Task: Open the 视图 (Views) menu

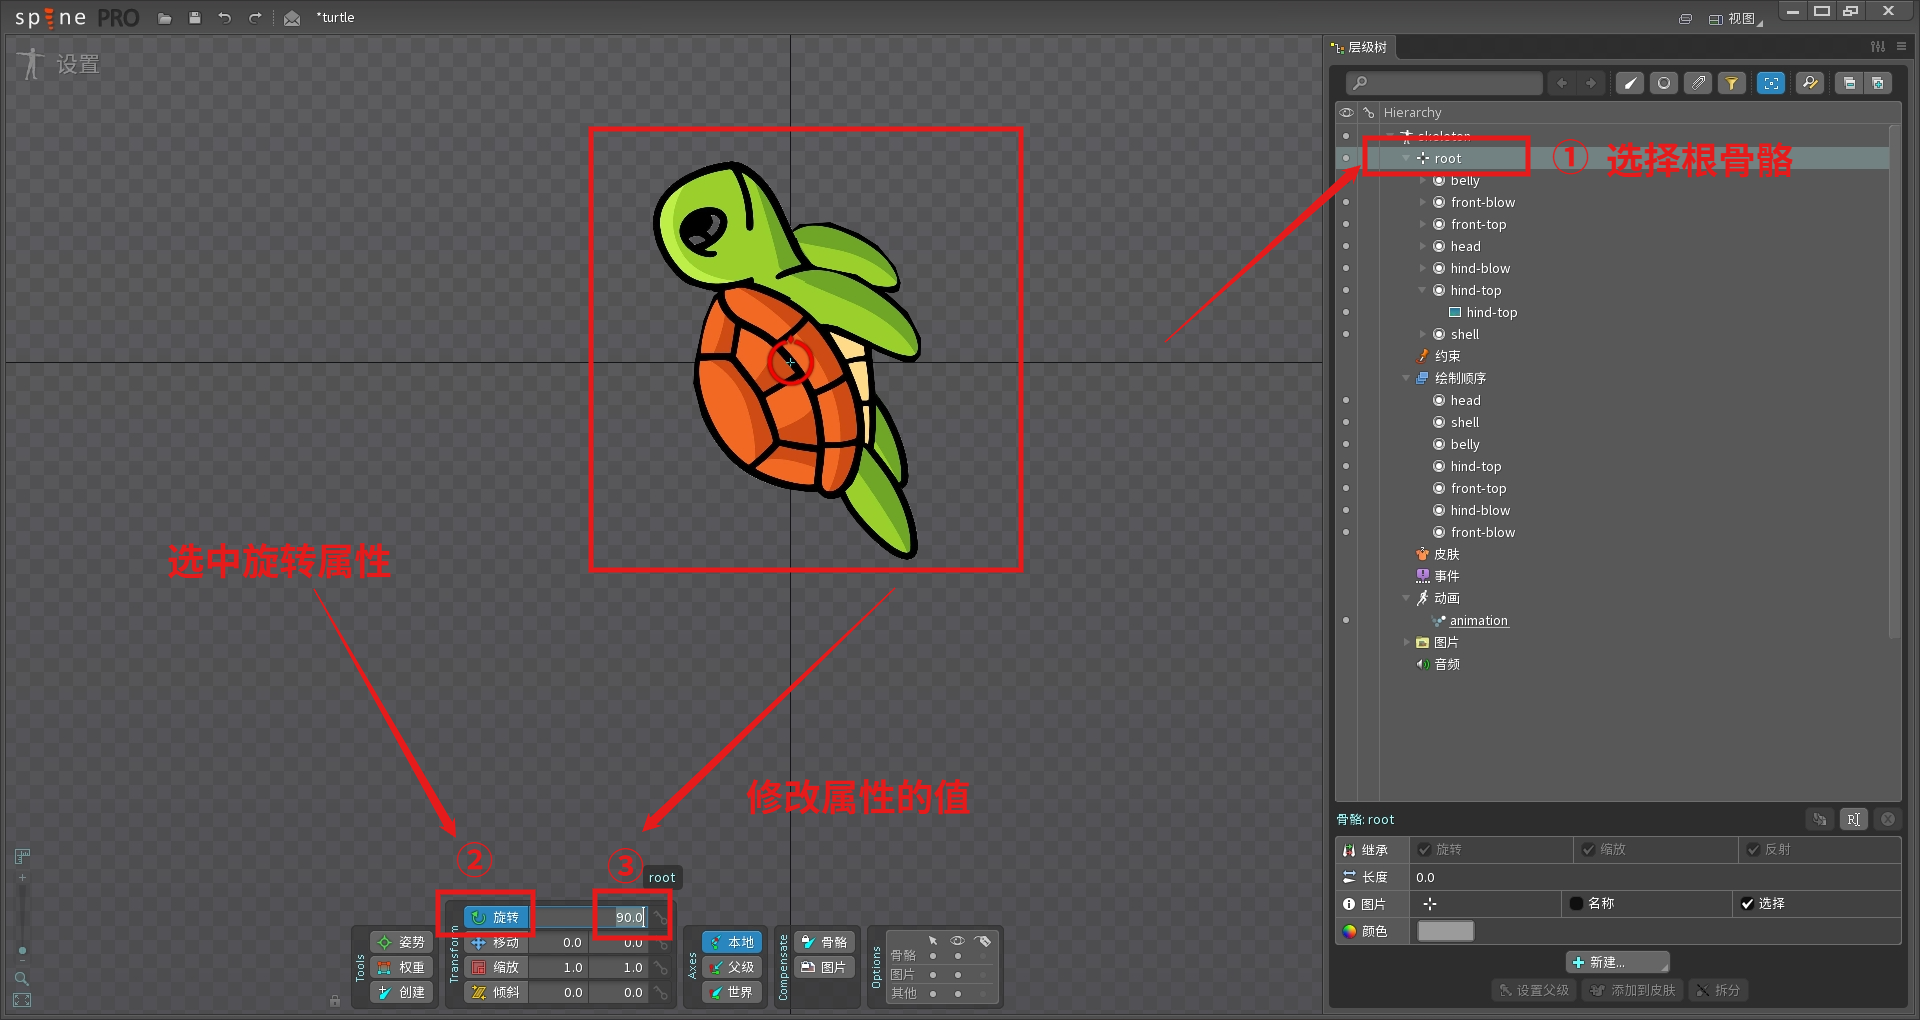Action: coord(1735,18)
